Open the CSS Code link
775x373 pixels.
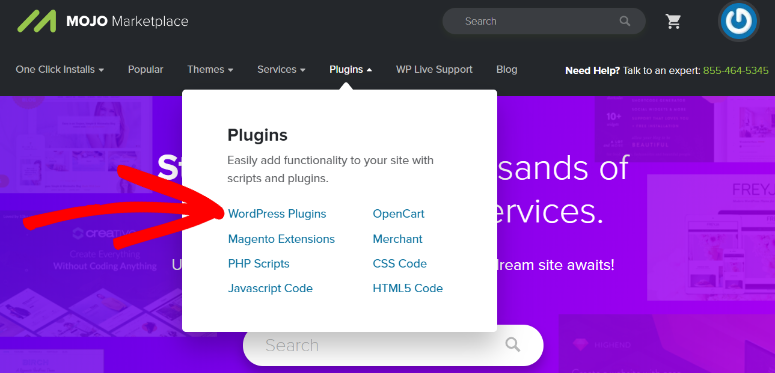(399, 264)
